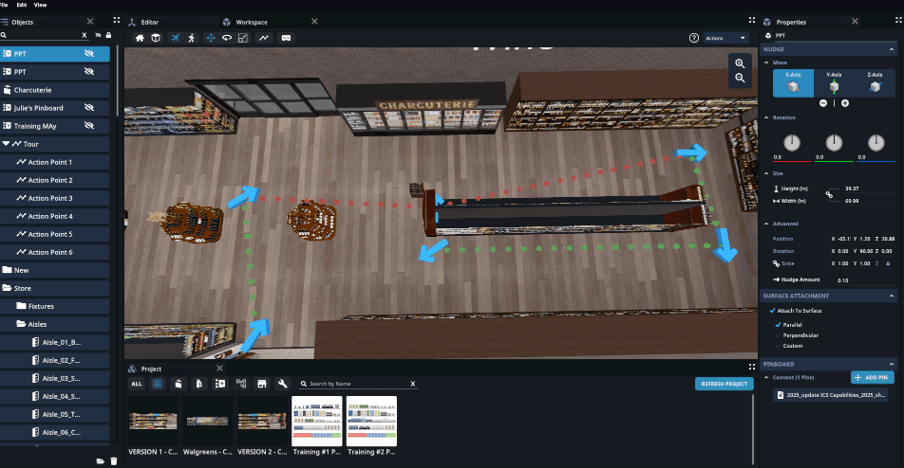Screen dimensions: 904x468
Task: Zoom in using the magnifier plus icon
Action: (740, 63)
